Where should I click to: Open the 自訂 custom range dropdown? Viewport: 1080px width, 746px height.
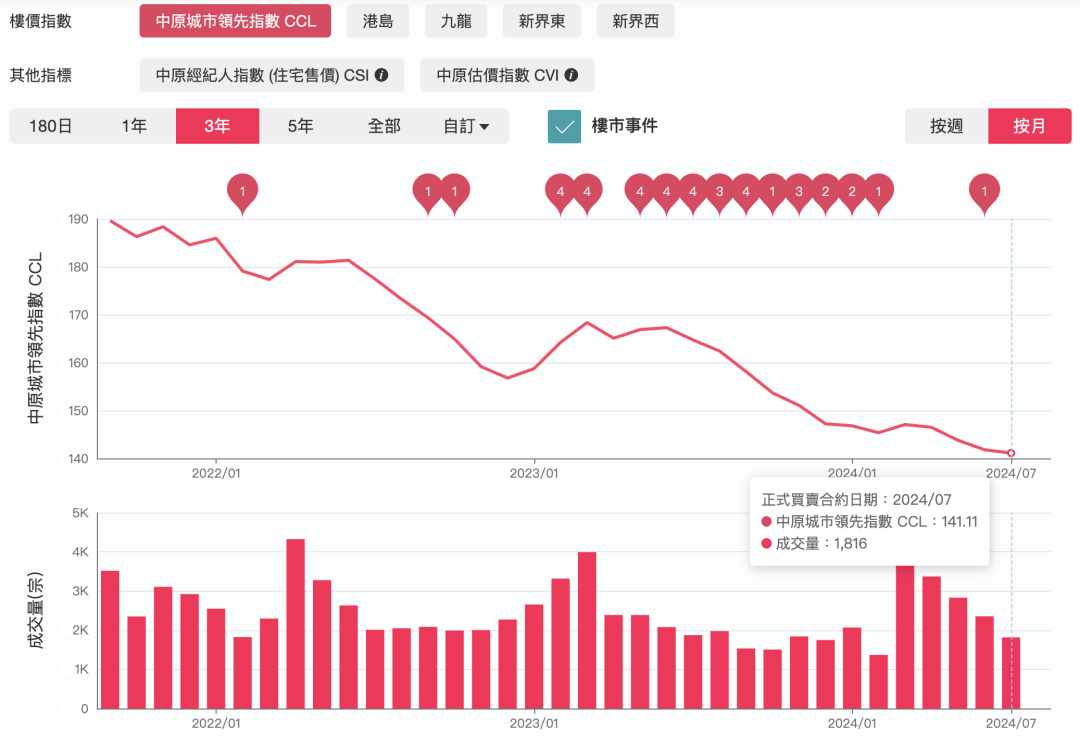466,126
